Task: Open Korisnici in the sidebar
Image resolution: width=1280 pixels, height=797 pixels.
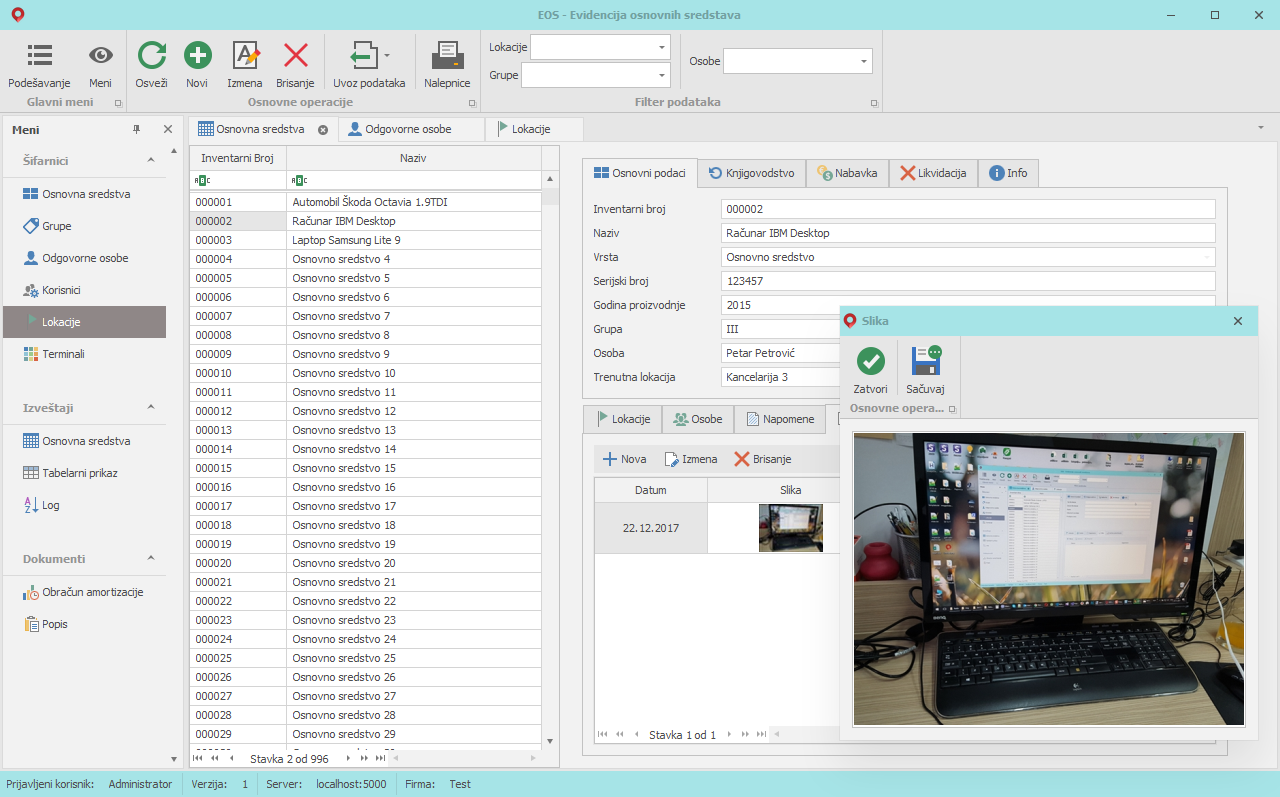Action: pyautogui.click(x=84, y=290)
